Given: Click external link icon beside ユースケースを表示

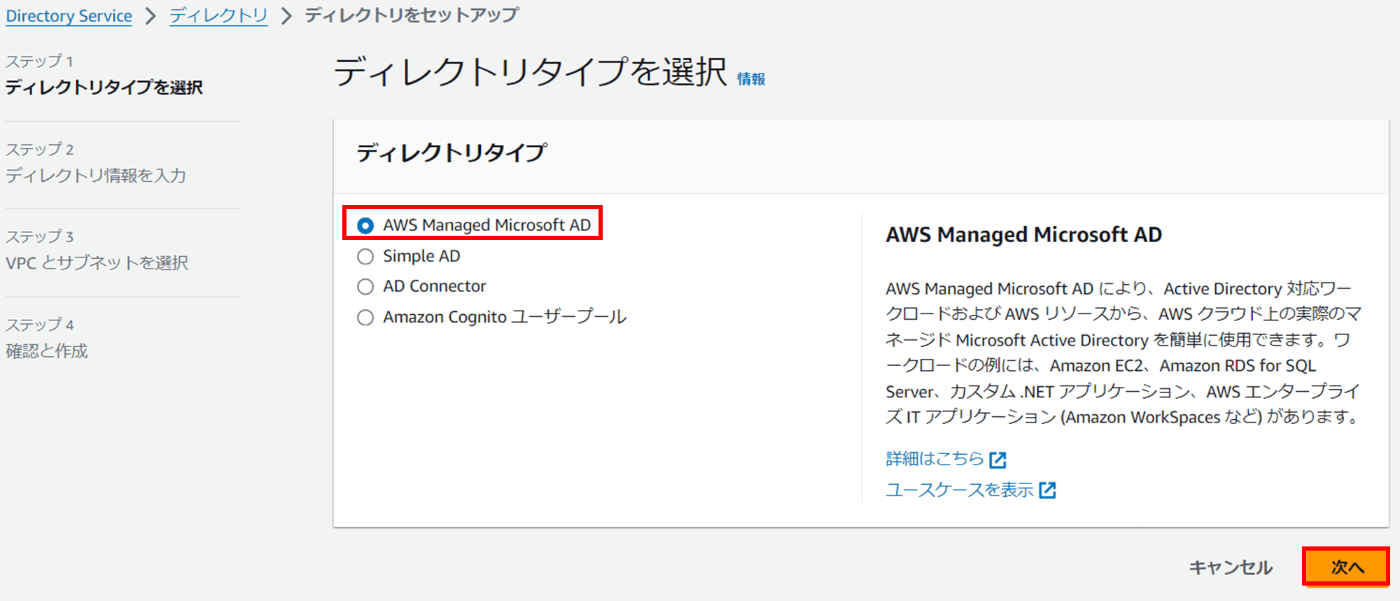Looking at the screenshot, I should tap(1047, 491).
